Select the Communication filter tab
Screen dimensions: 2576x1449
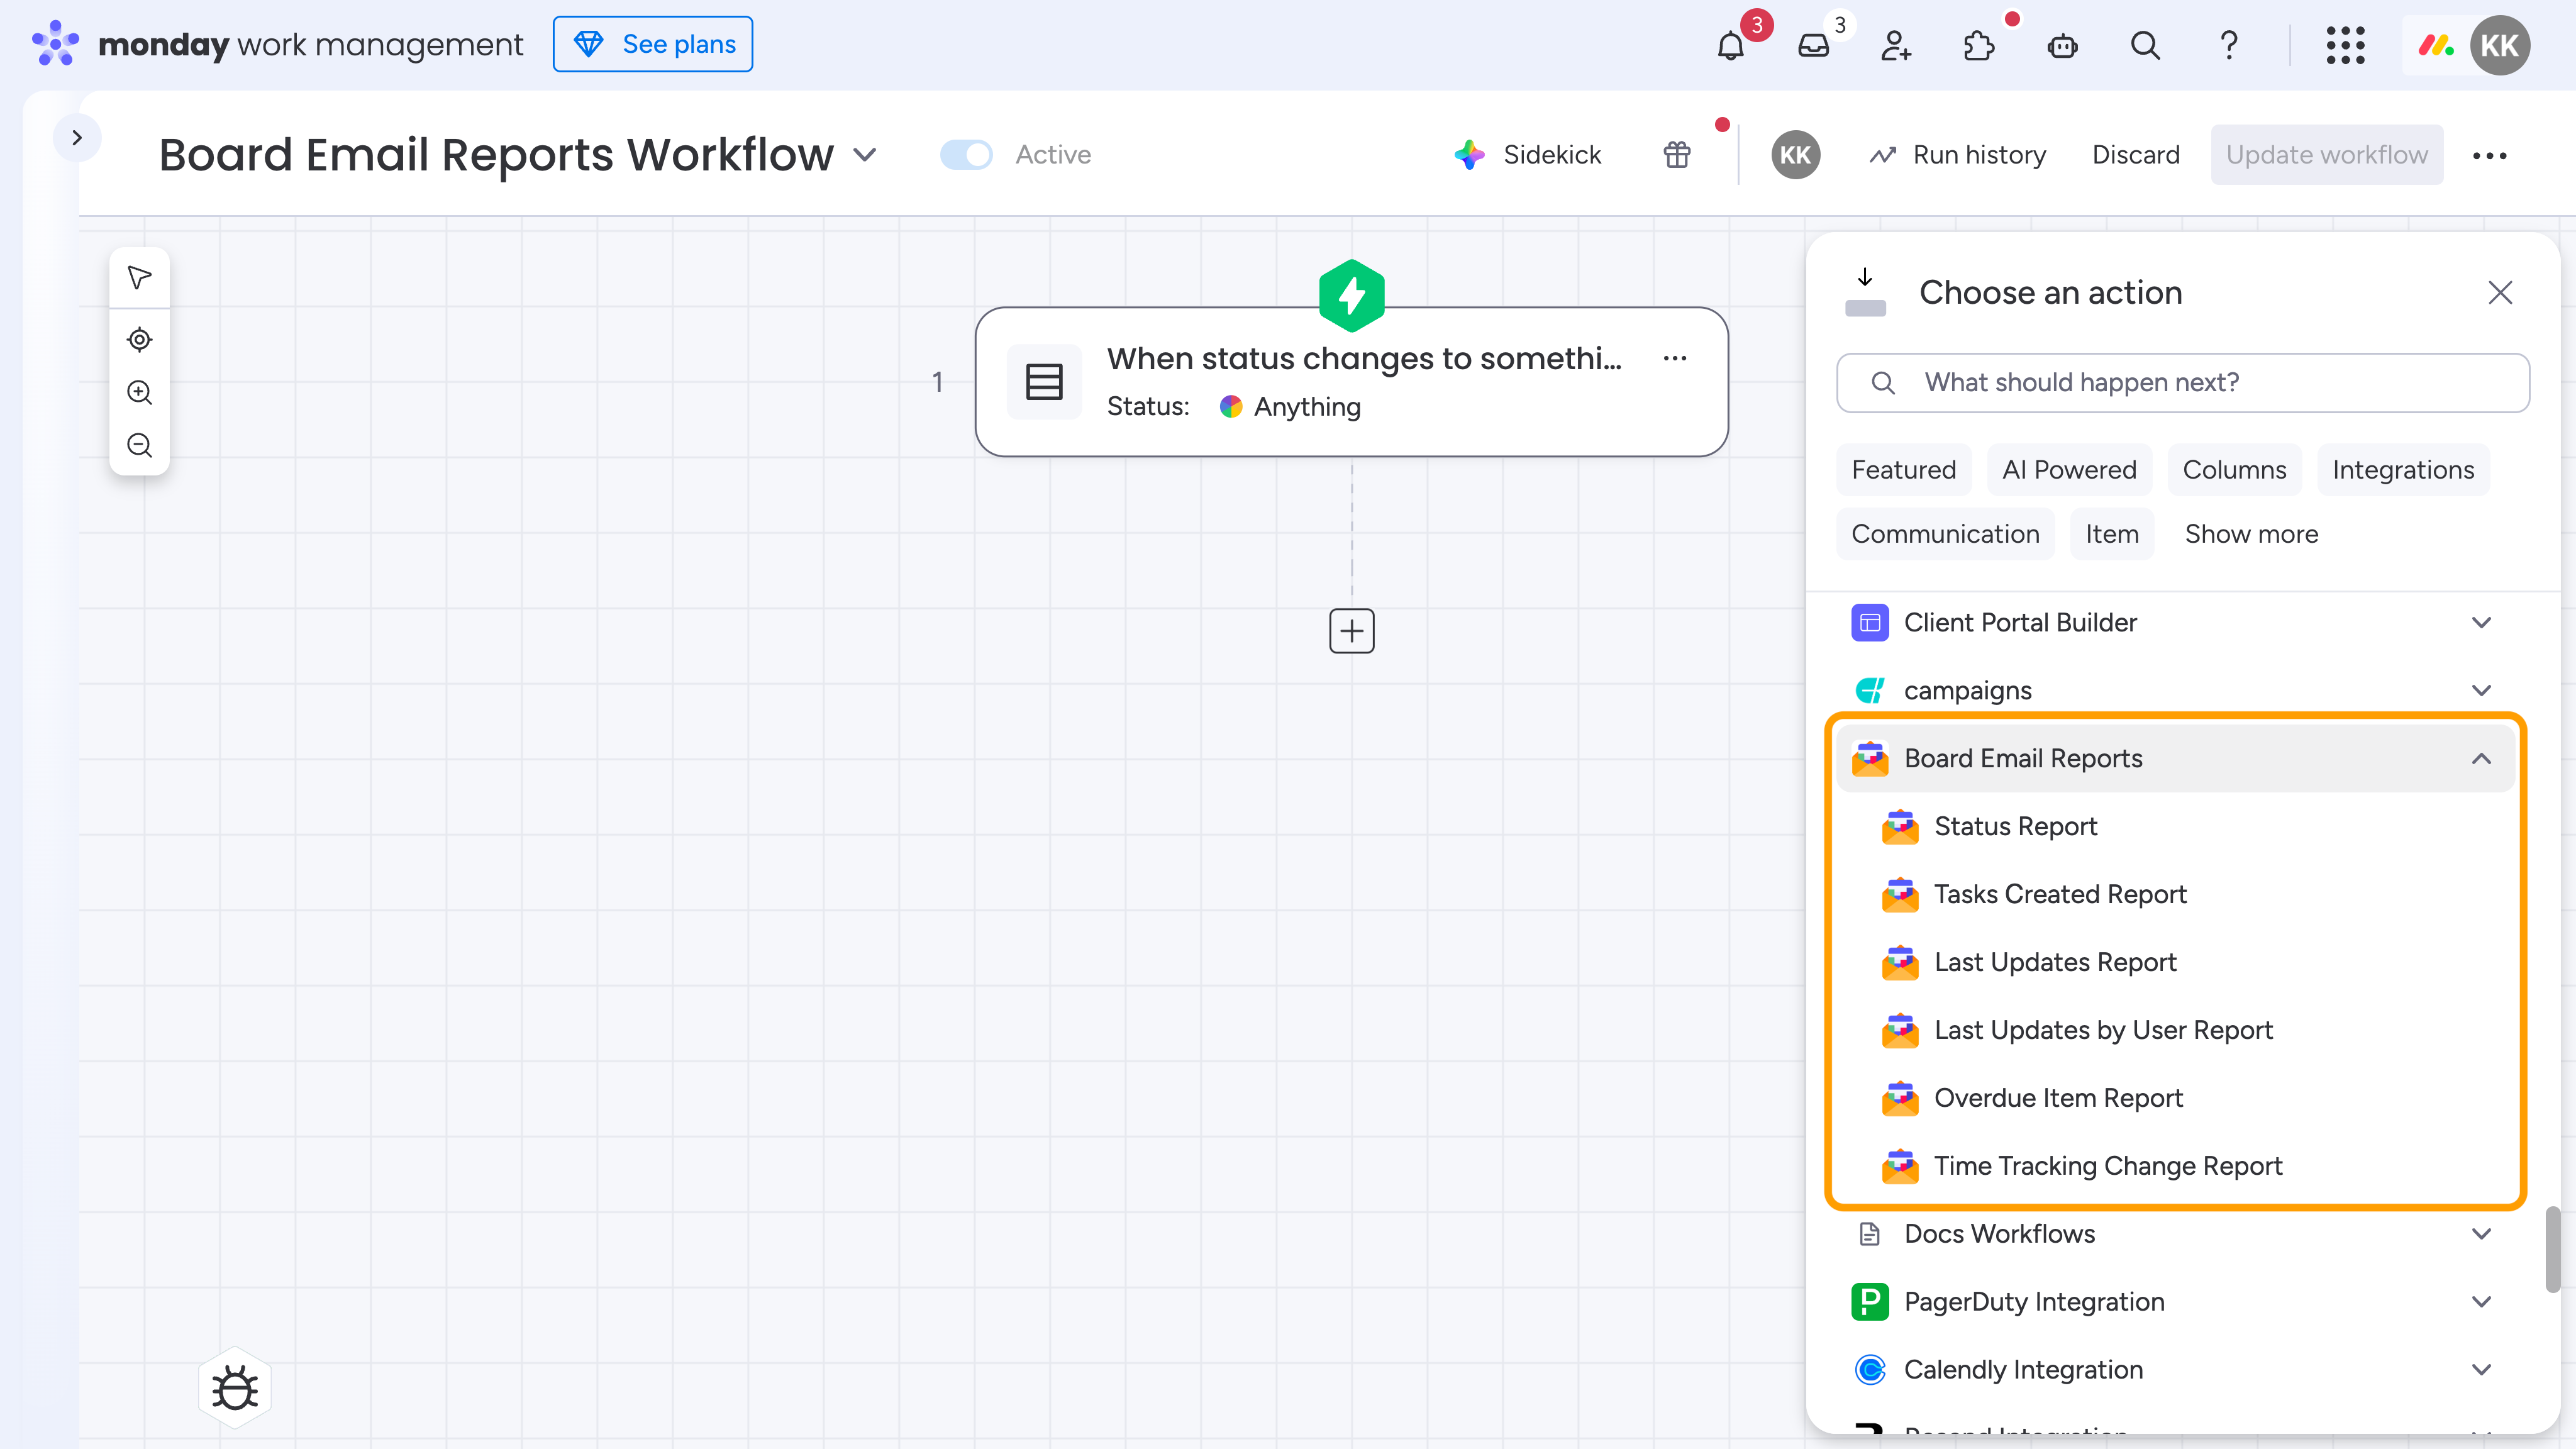pyautogui.click(x=1944, y=534)
